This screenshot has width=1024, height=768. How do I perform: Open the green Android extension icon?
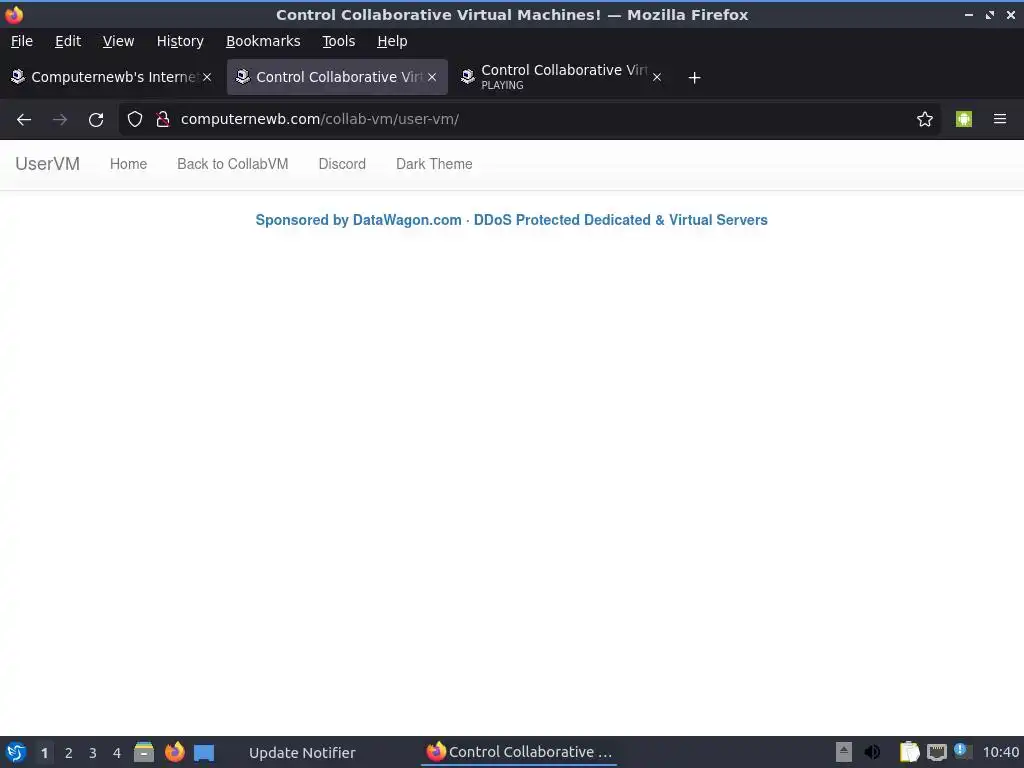964,120
